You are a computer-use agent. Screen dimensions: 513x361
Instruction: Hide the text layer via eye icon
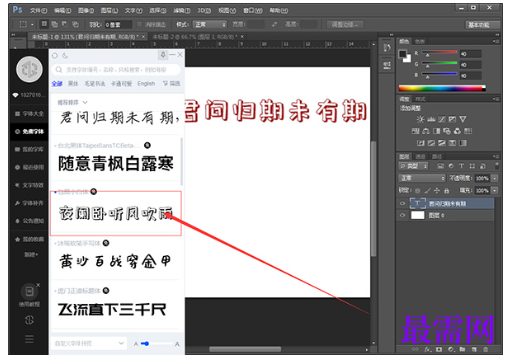pos(402,203)
